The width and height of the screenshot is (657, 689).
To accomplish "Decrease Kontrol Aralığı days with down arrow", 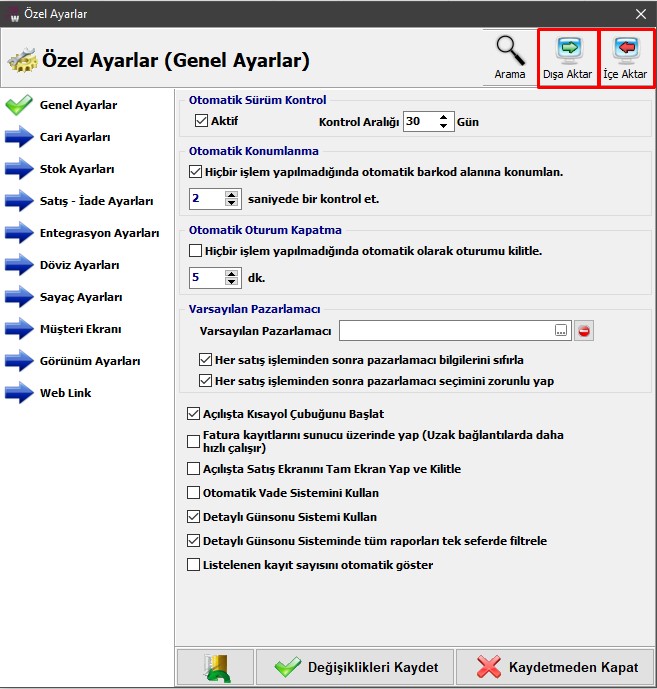I will point(443,126).
